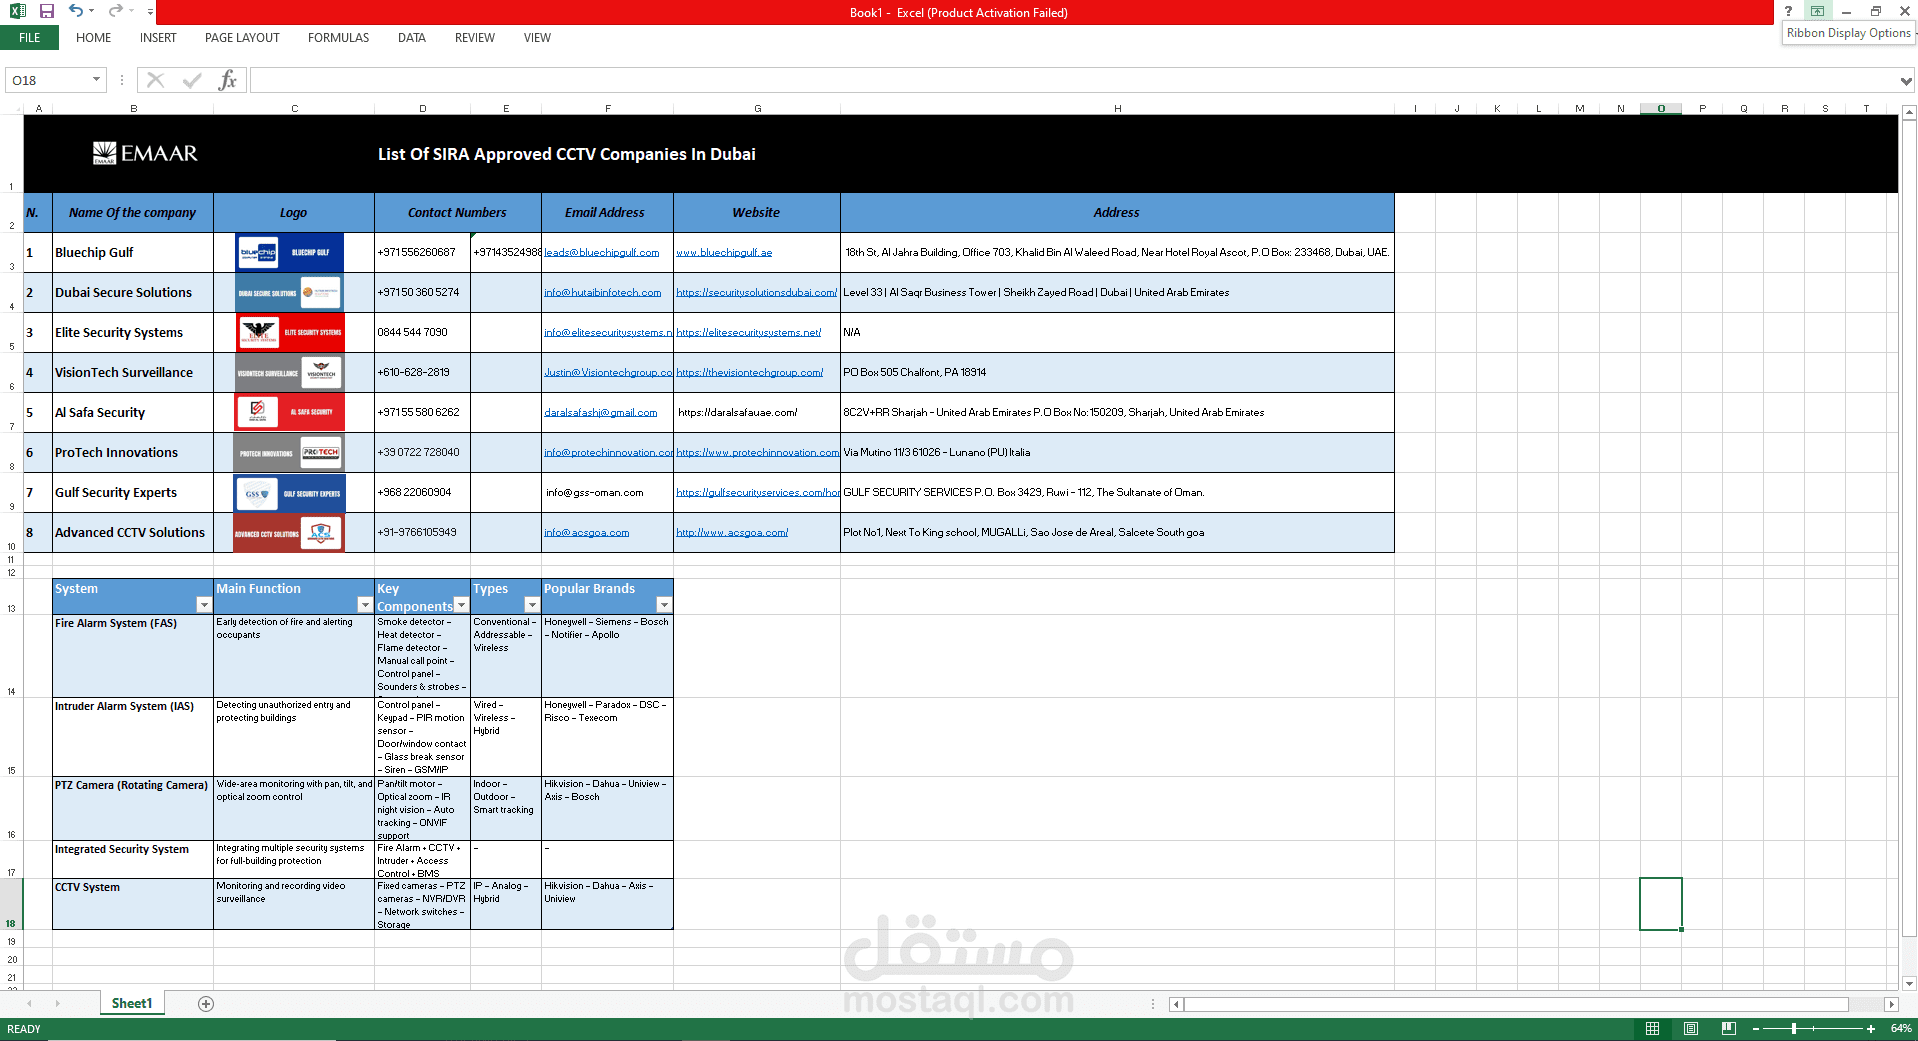The image size is (1918, 1041).
Task: Open the leads@bluechipgulf.com email link
Action: click(x=601, y=253)
